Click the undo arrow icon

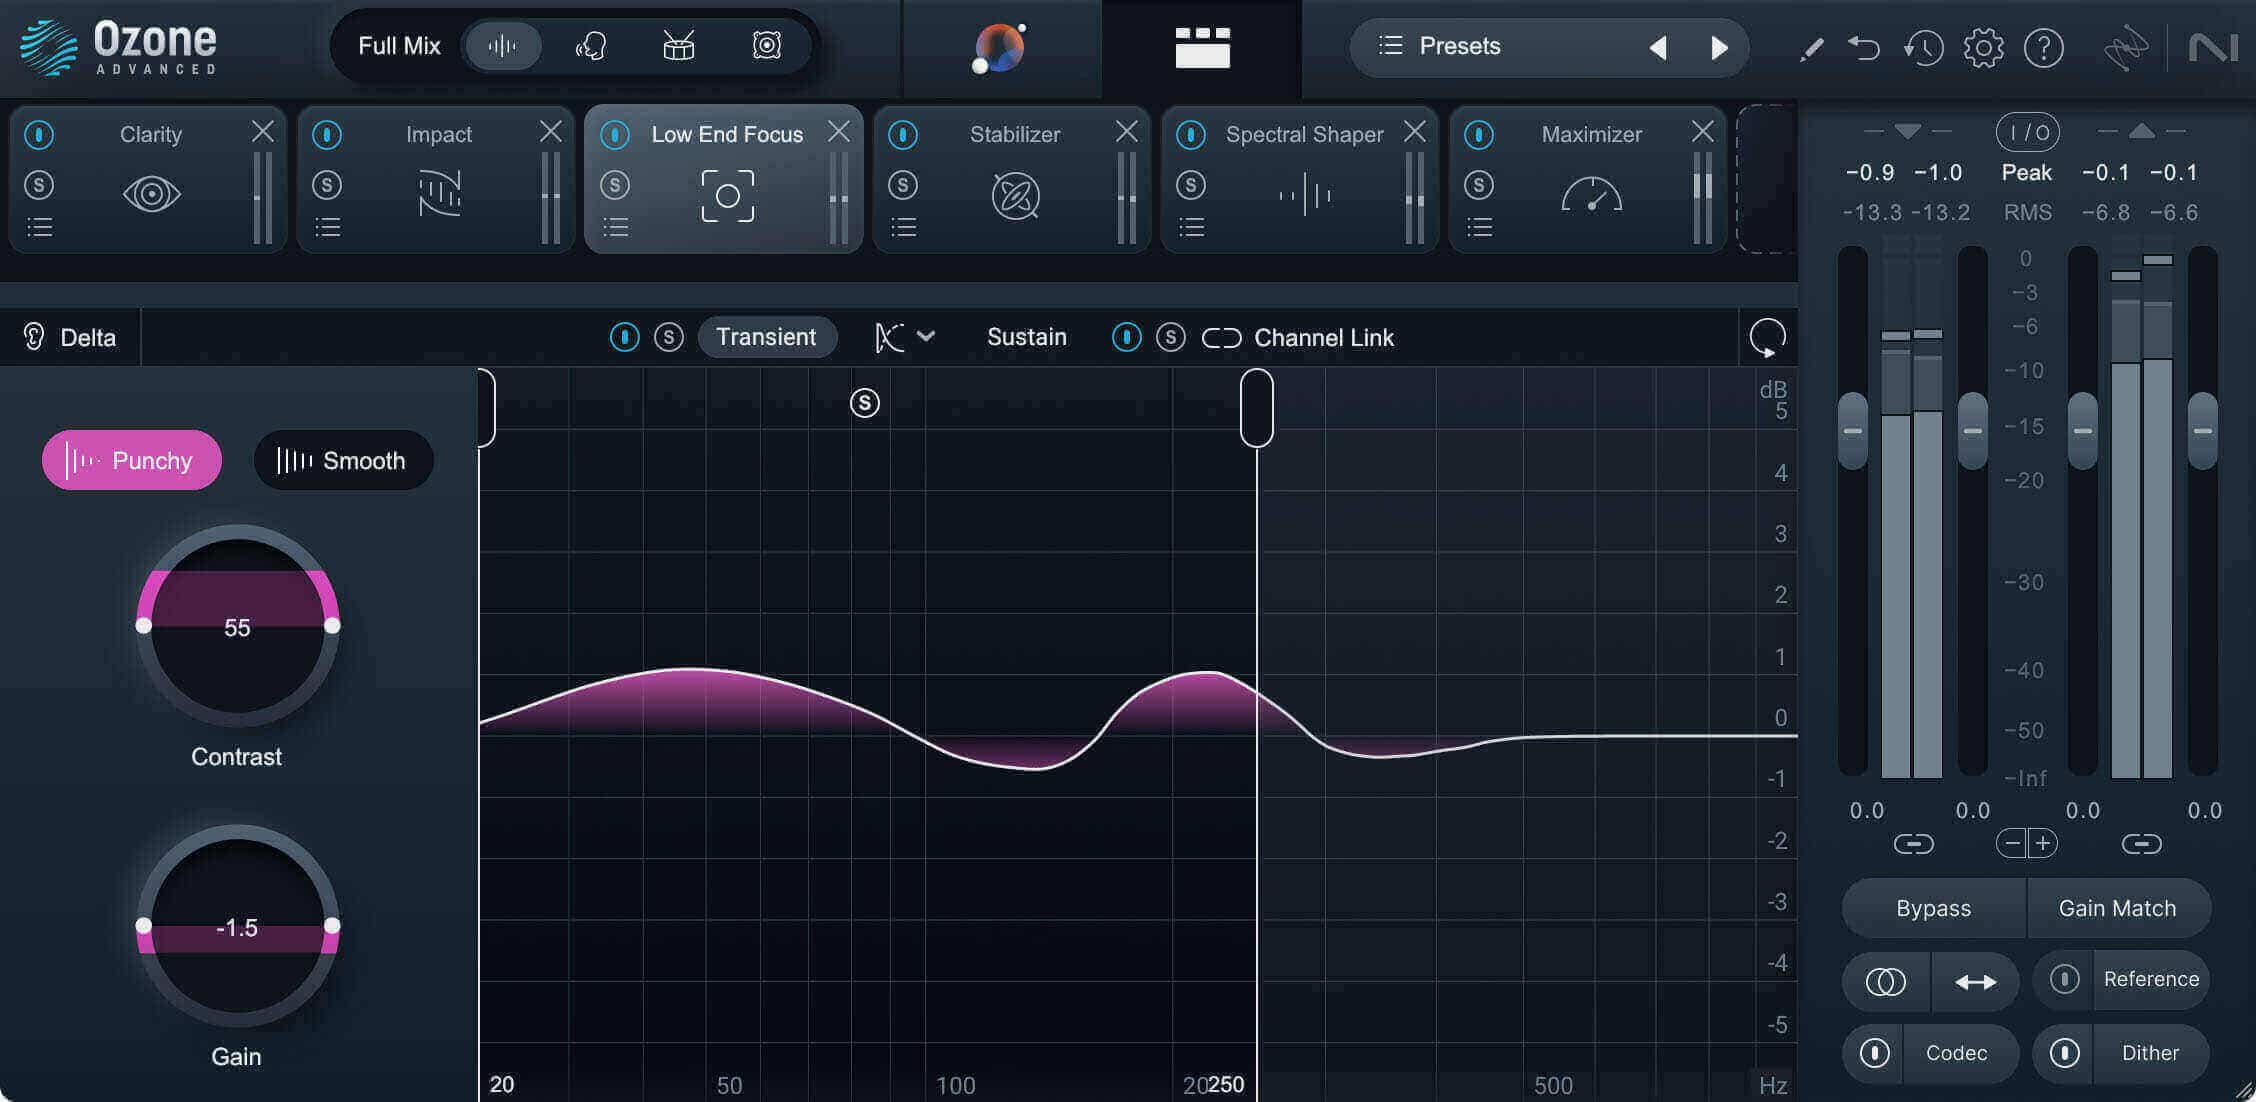[x=1864, y=48]
